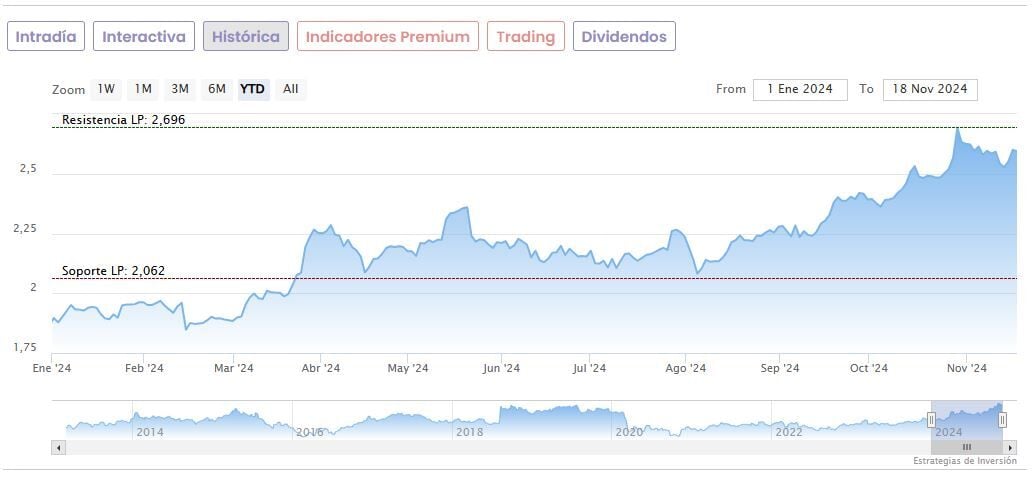Viewport: 1032px width, 477px height.
Task: Select the Histórica tab
Action: [x=246, y=37]
